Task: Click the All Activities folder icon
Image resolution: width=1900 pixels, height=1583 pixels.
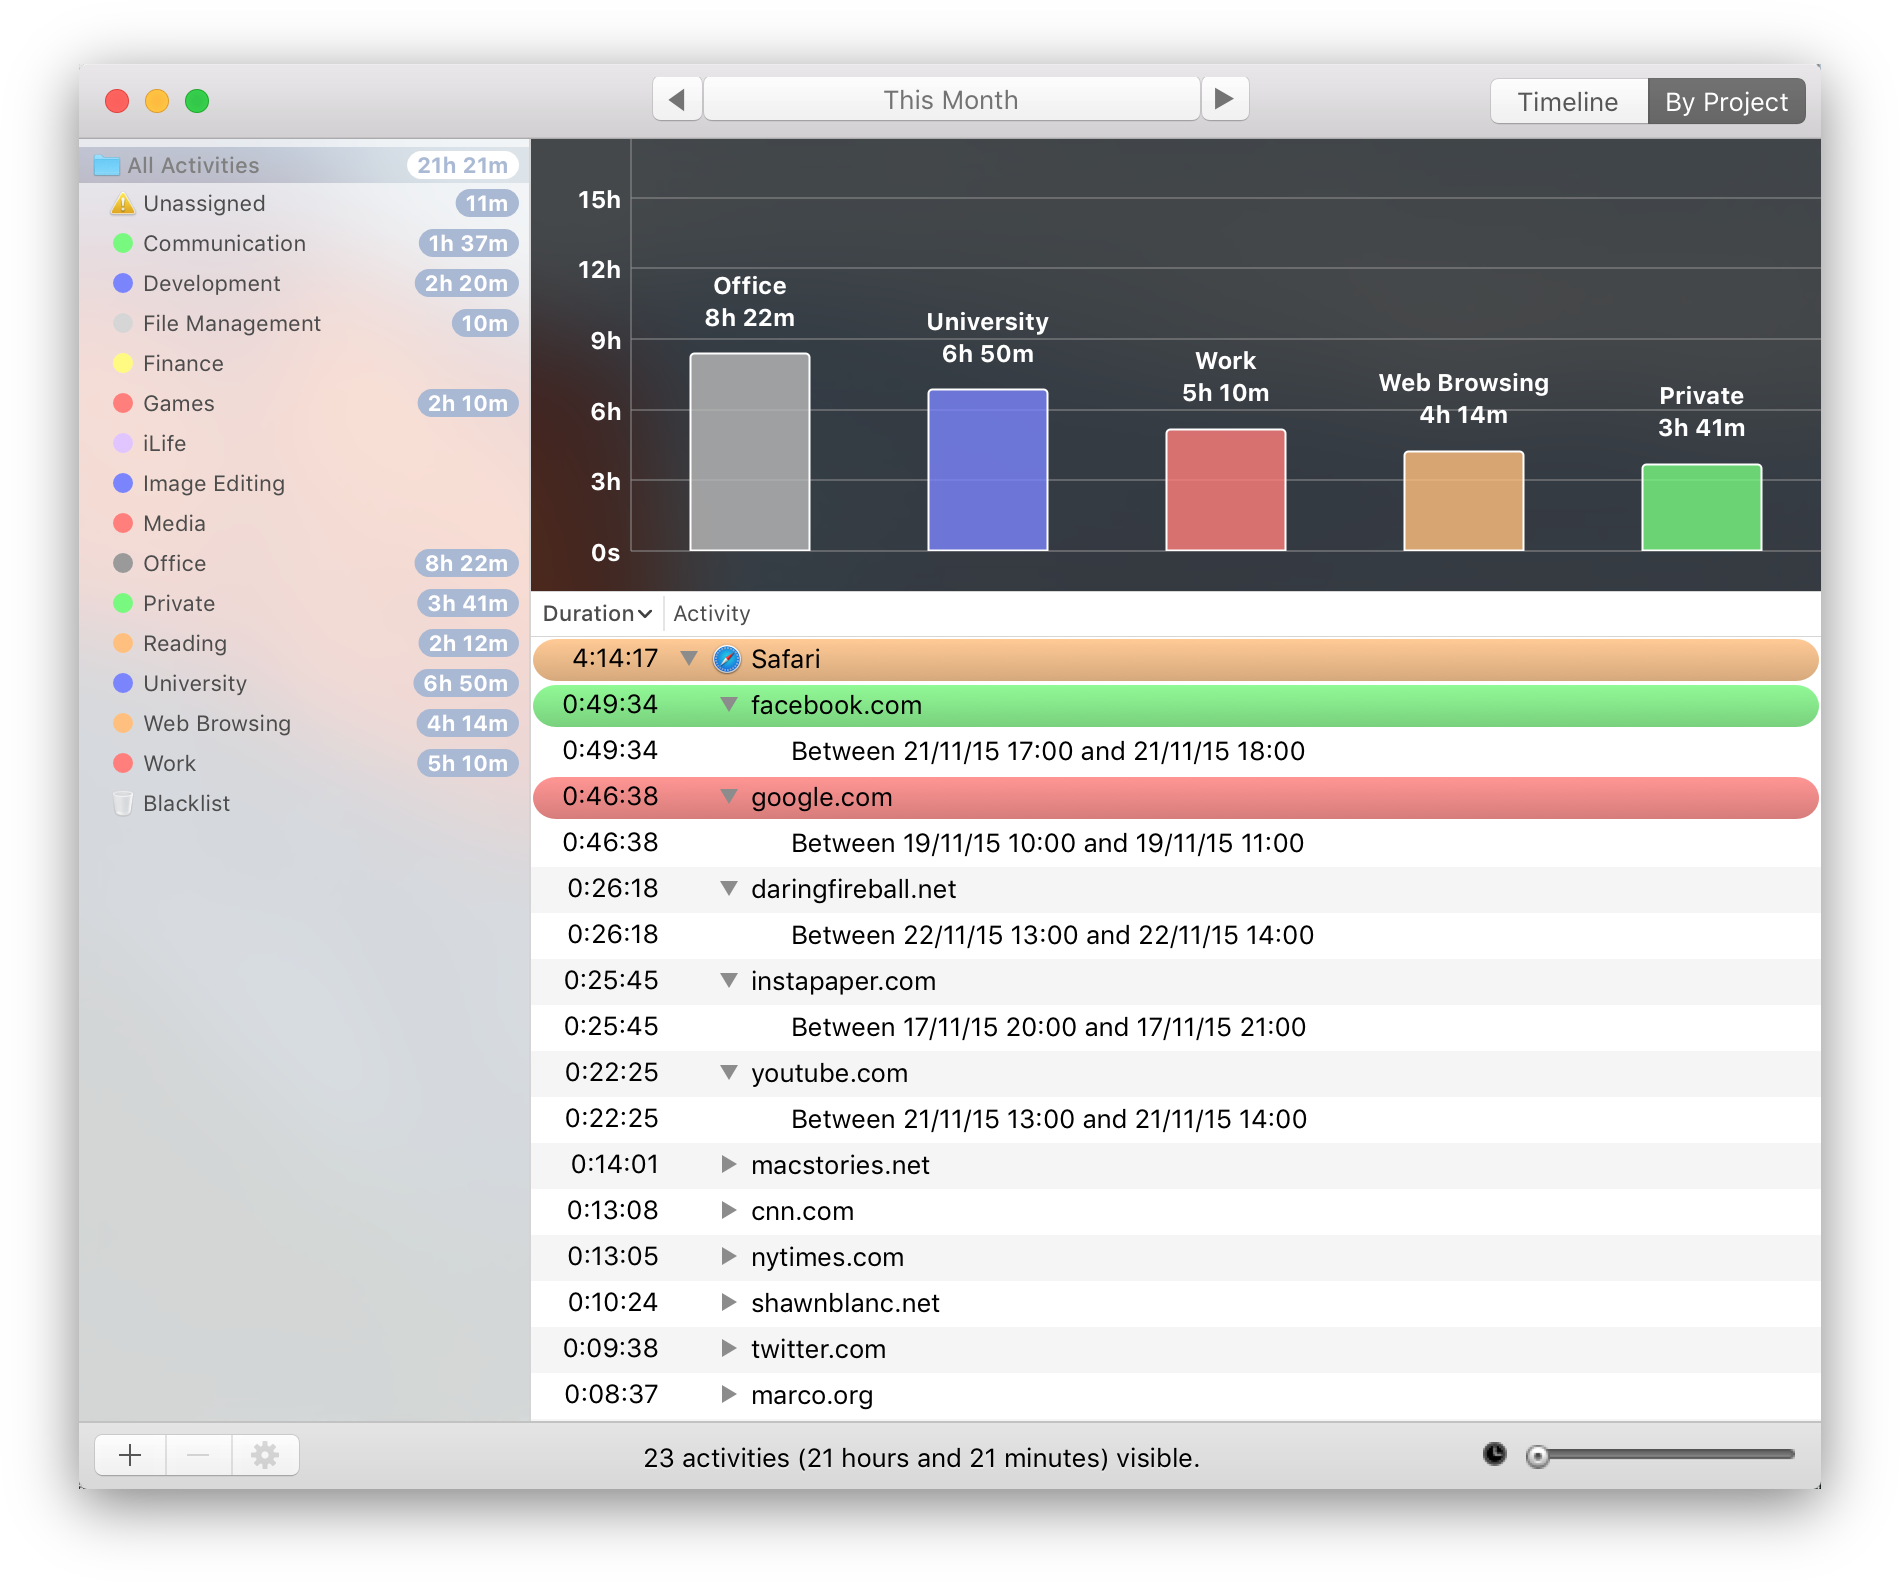Action: 107,165
